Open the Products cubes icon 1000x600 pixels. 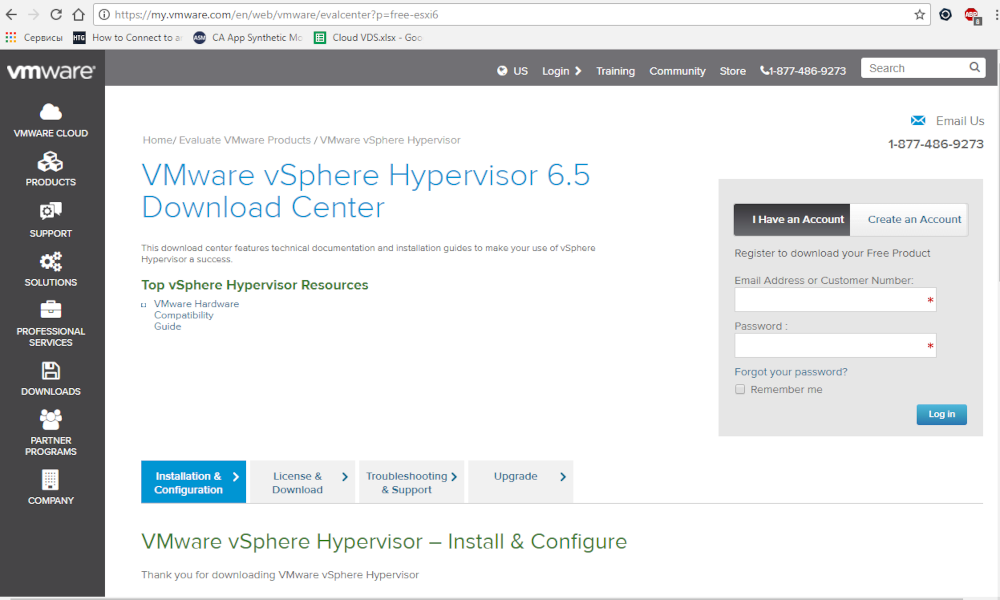click(x=50, y=161)
